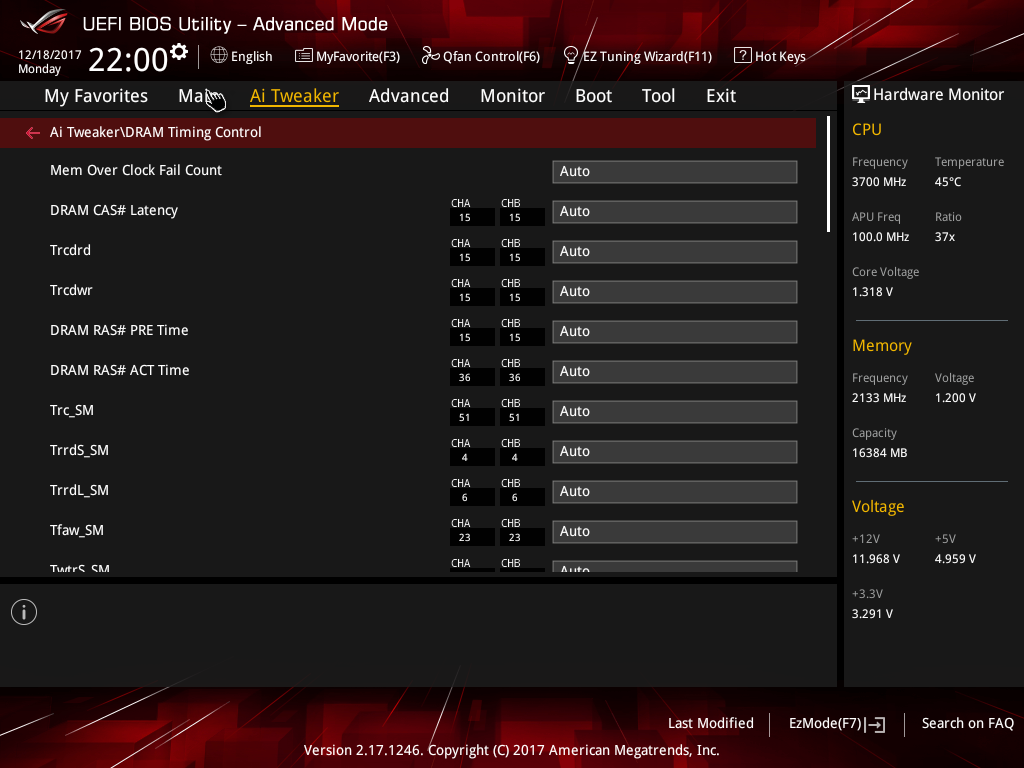Select the TrrdL_SM label
The image size is (1024, 768).
[x=79, y=490]
